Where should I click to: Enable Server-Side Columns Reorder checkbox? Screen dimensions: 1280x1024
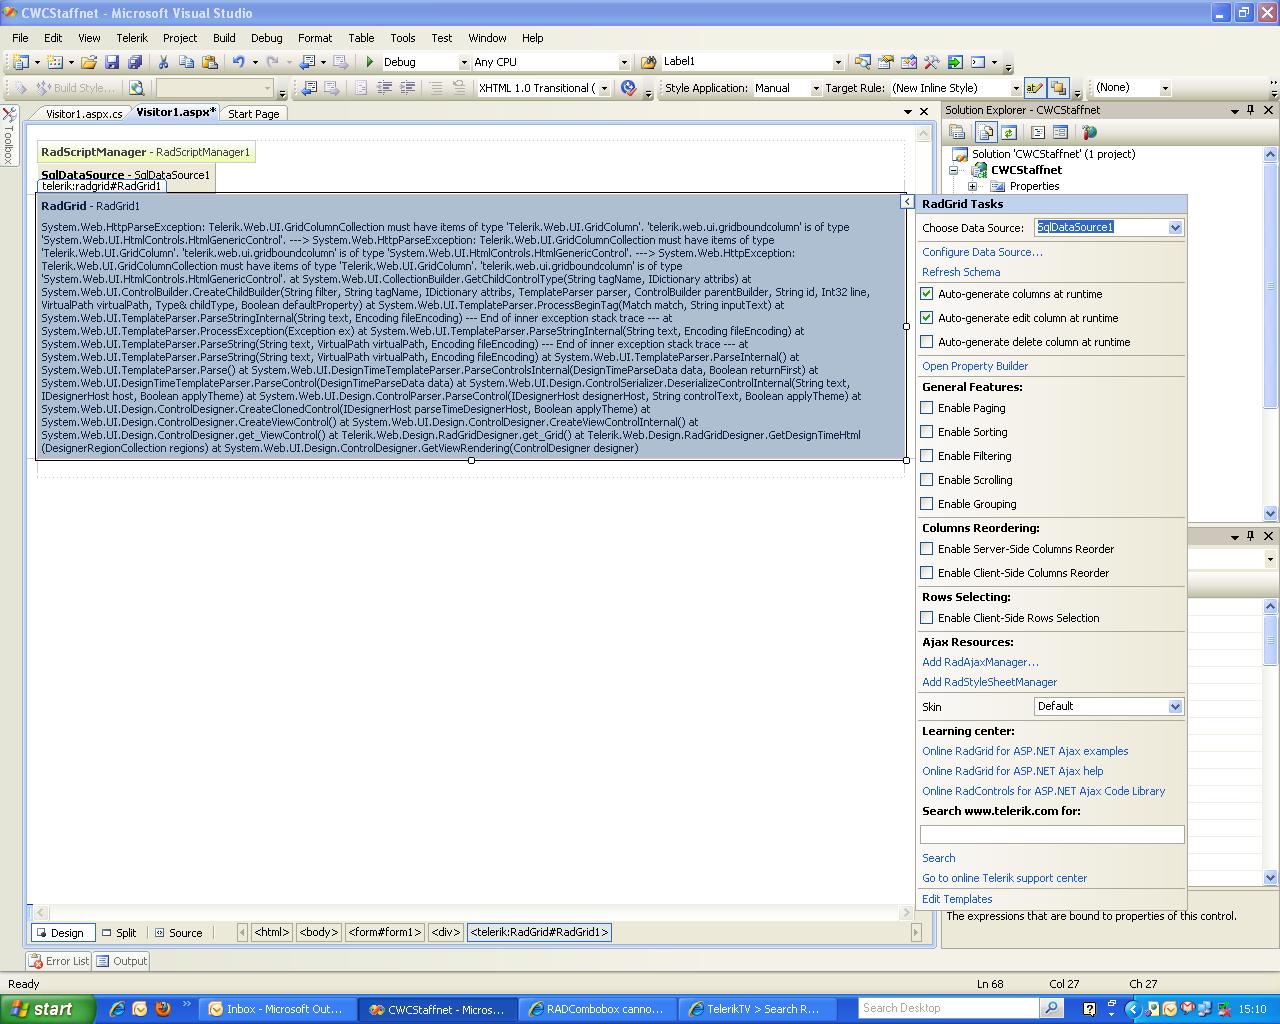[927, 549]
